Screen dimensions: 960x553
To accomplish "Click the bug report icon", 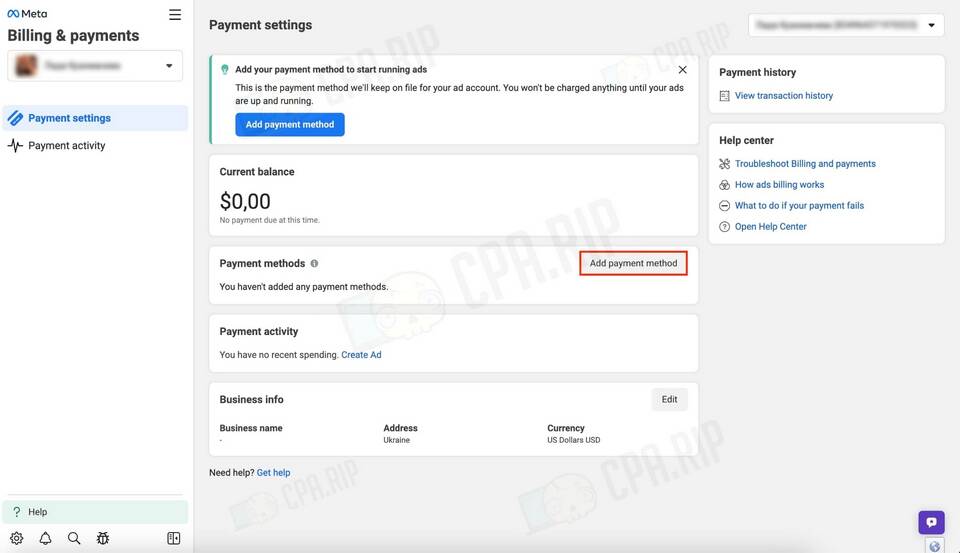I will [x=103, y=538].
